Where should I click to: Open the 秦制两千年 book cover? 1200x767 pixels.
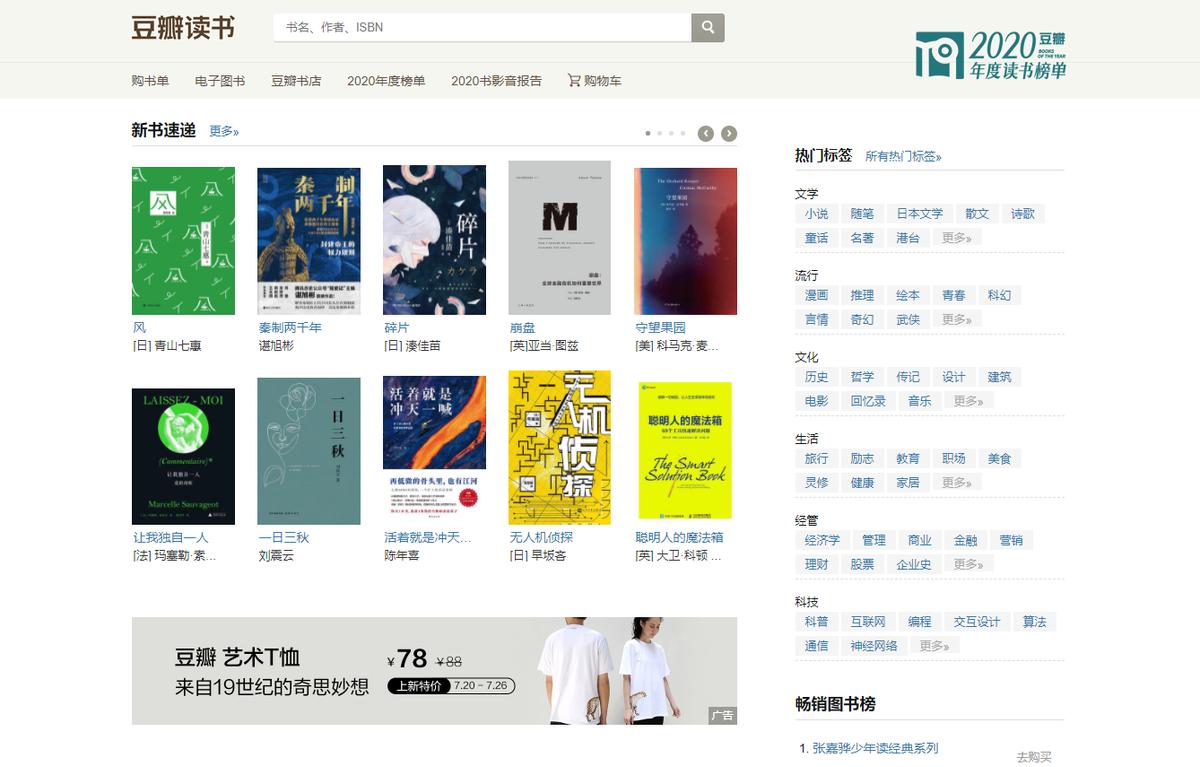(309, 241)
